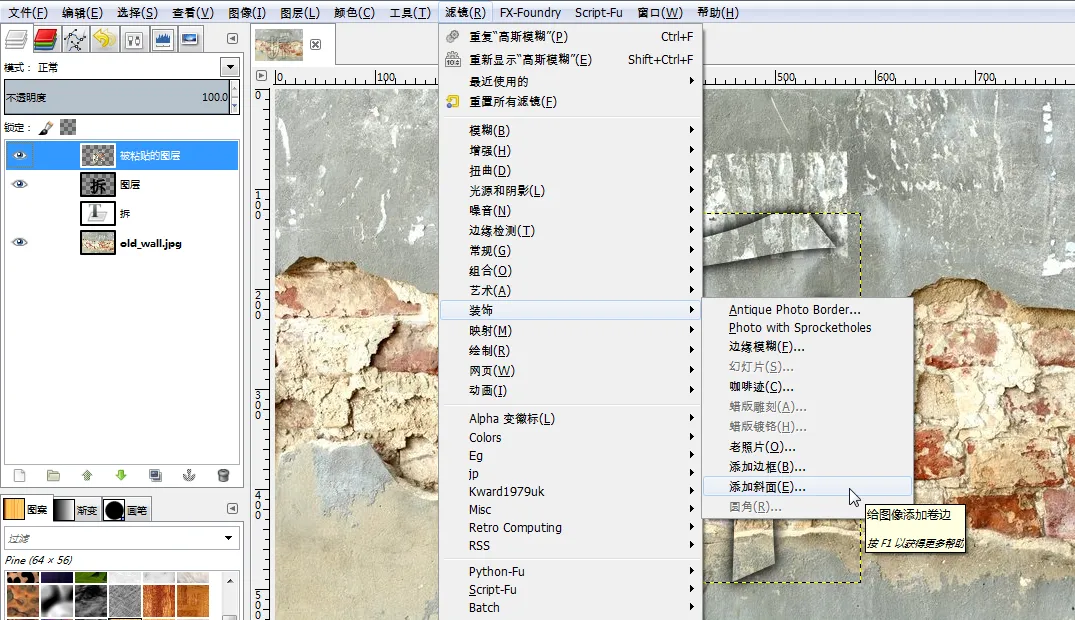
Task: Open the Script-Fu menu bar item
Action: click(599, 12)
